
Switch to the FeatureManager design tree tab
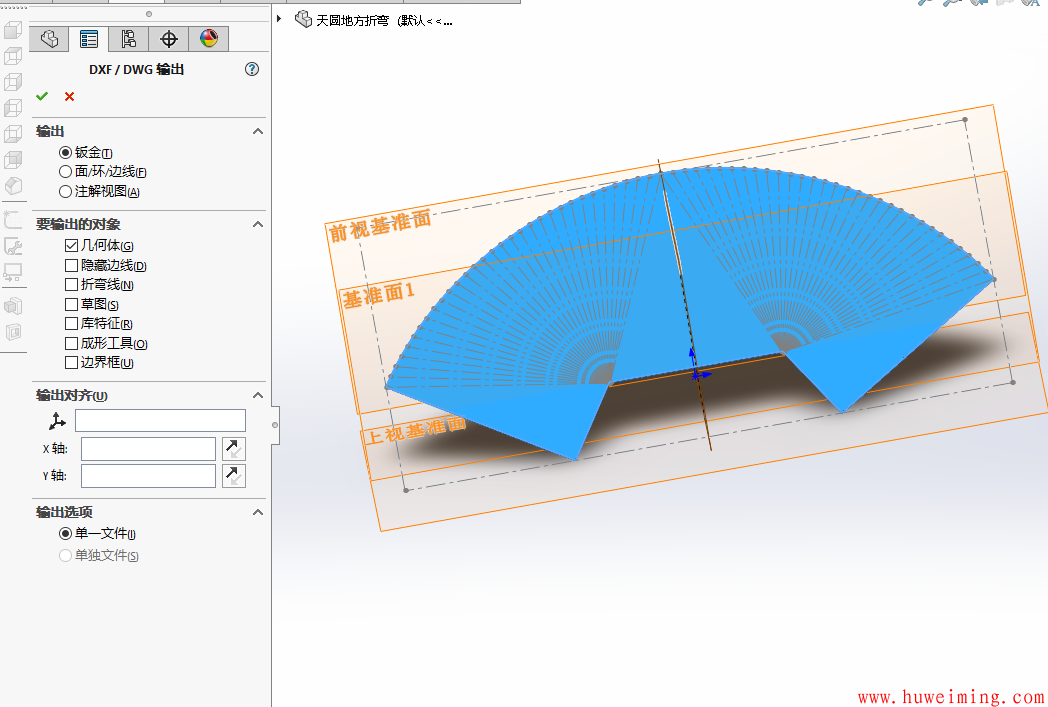pos(49,39)
